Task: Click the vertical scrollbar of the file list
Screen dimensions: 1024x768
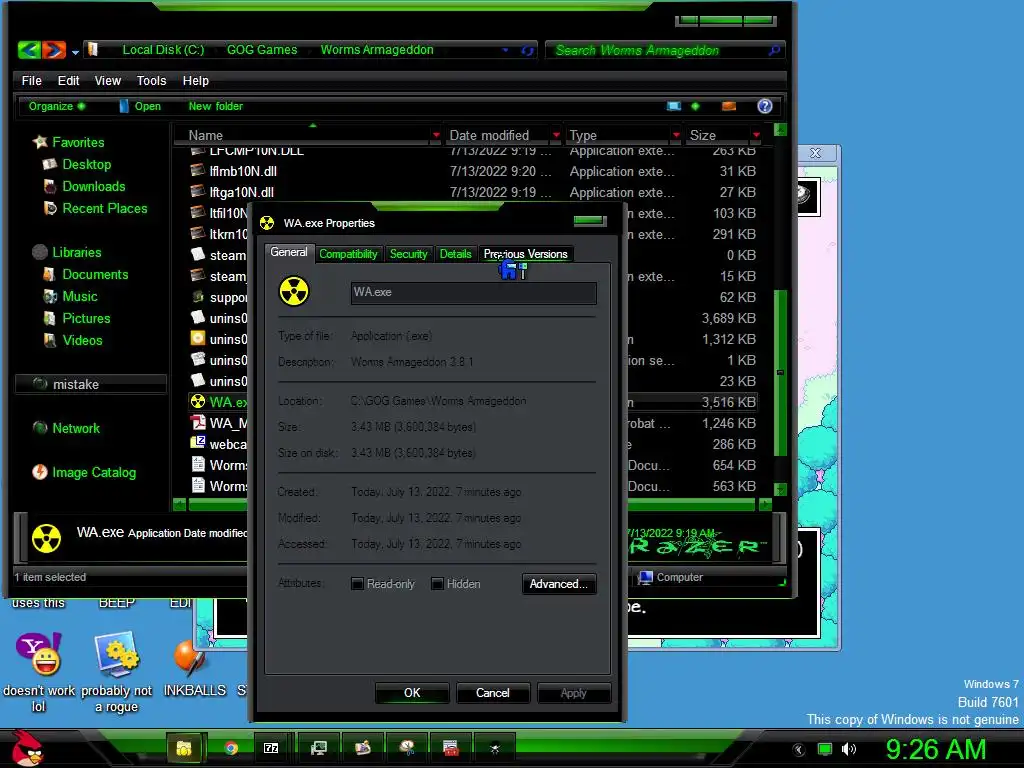Action: pos(780,372)
